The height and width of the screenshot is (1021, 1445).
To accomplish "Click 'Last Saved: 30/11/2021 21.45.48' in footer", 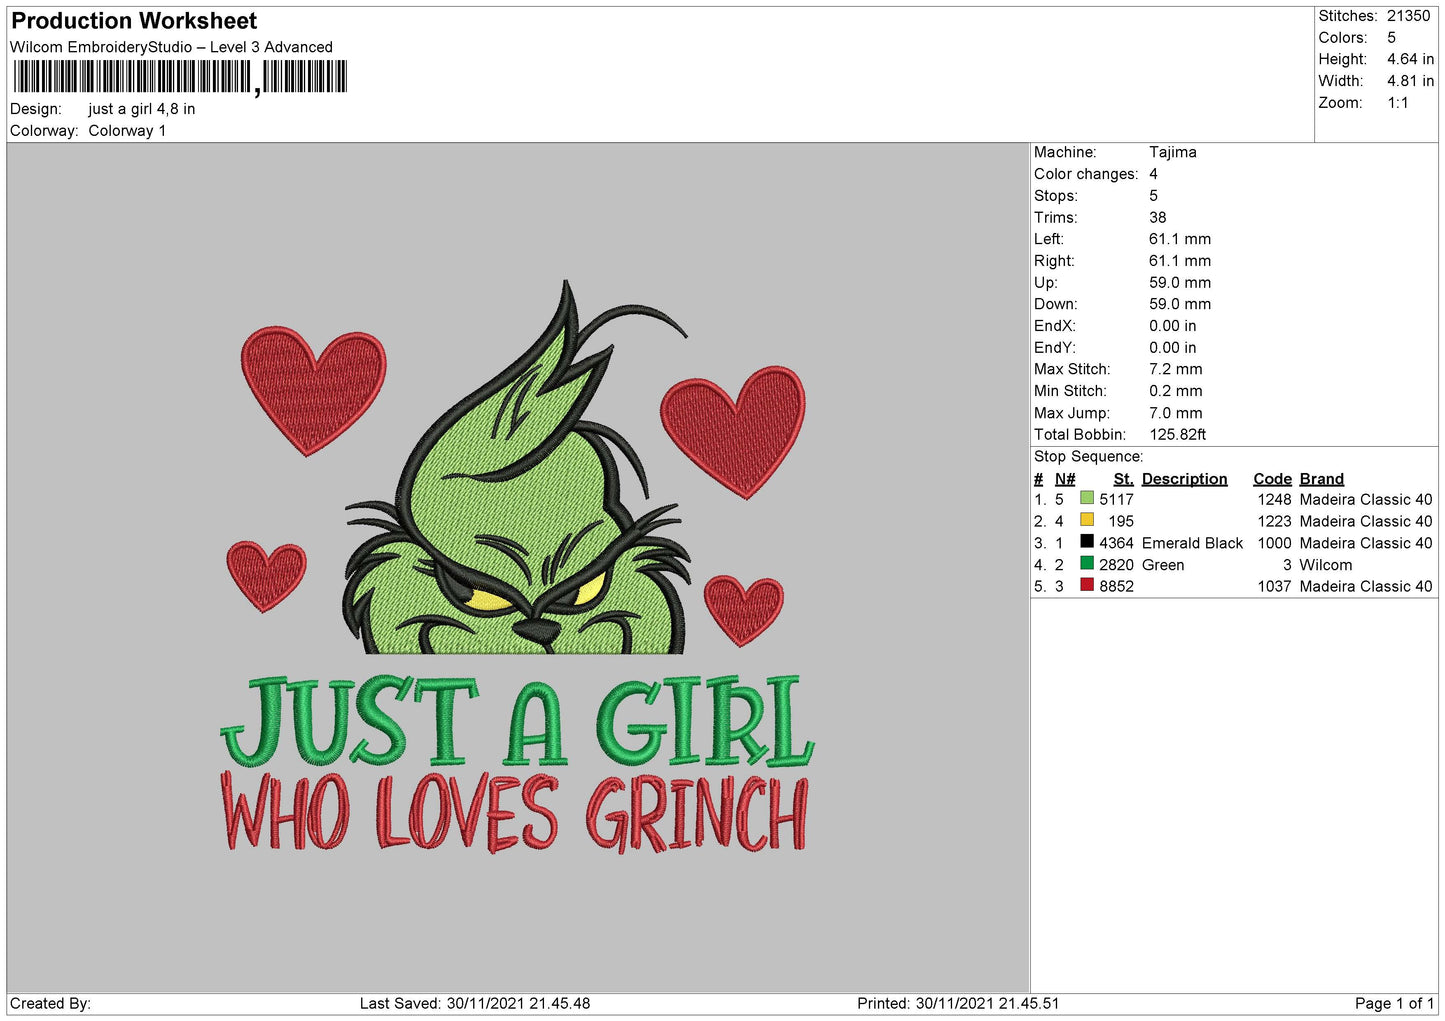I will pos(475,1004).
